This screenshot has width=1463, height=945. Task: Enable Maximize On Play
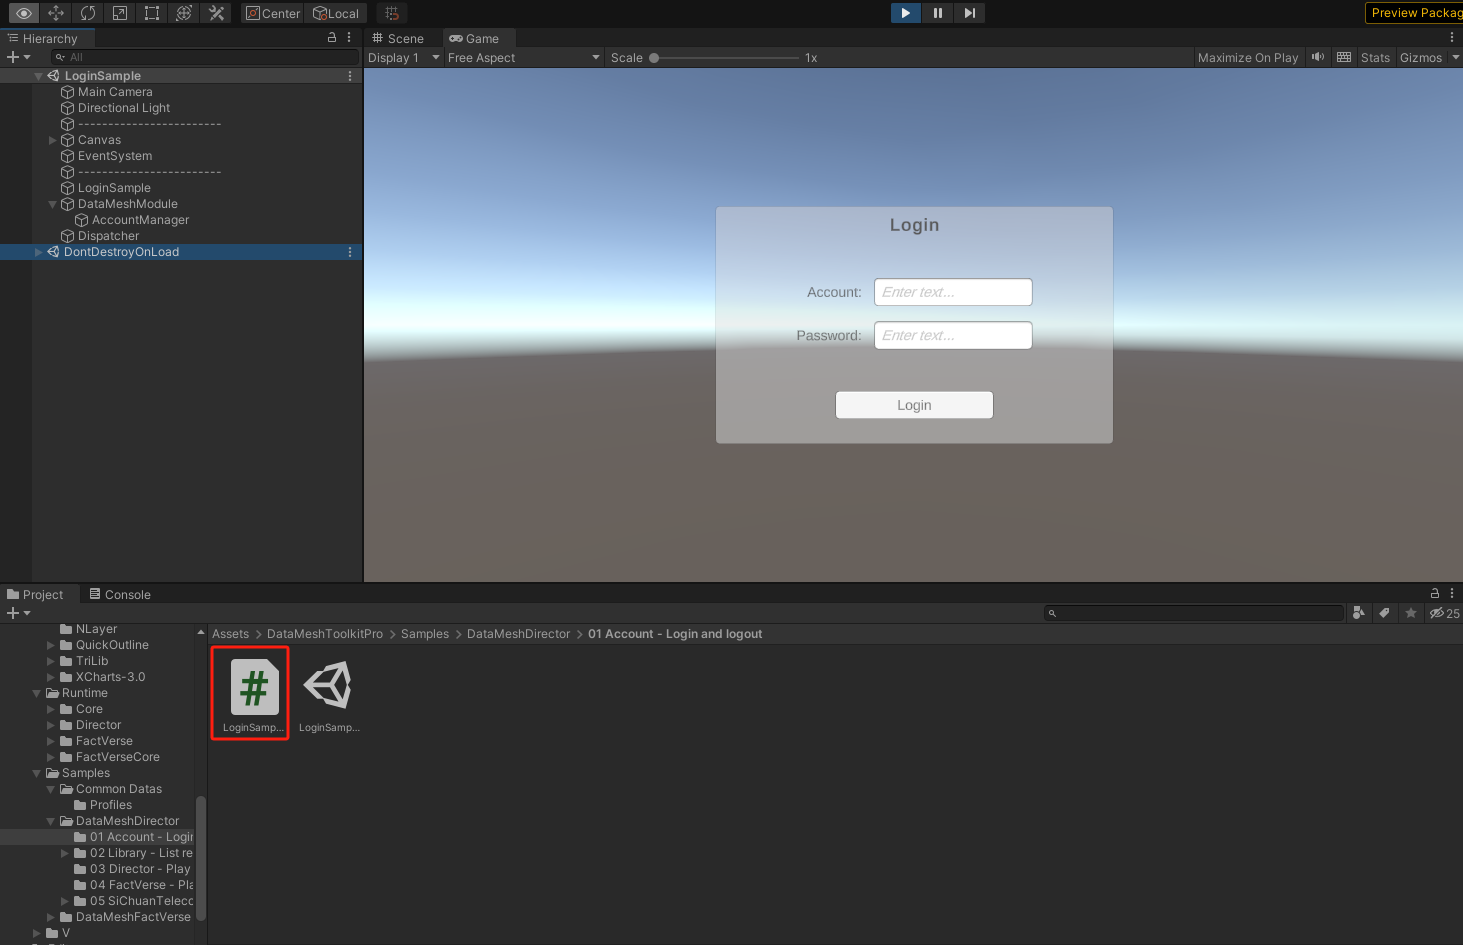click(x=1247, y=57)
